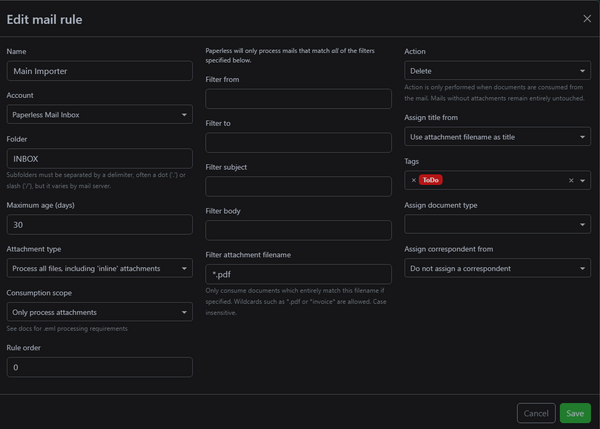The height and width of the screenshot is (429, 600).
Task: Open the Assign document type dropdown
Action: point(497,225)
